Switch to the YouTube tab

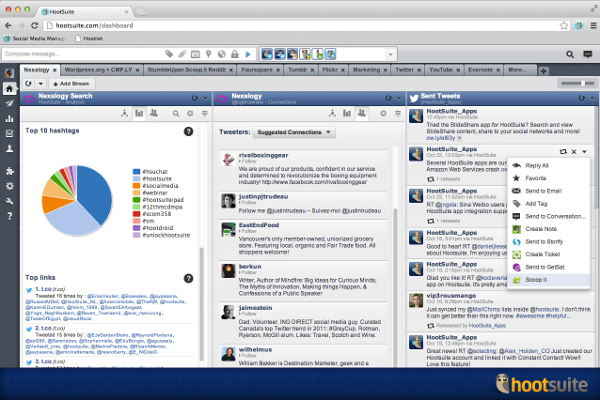[441, 70]
